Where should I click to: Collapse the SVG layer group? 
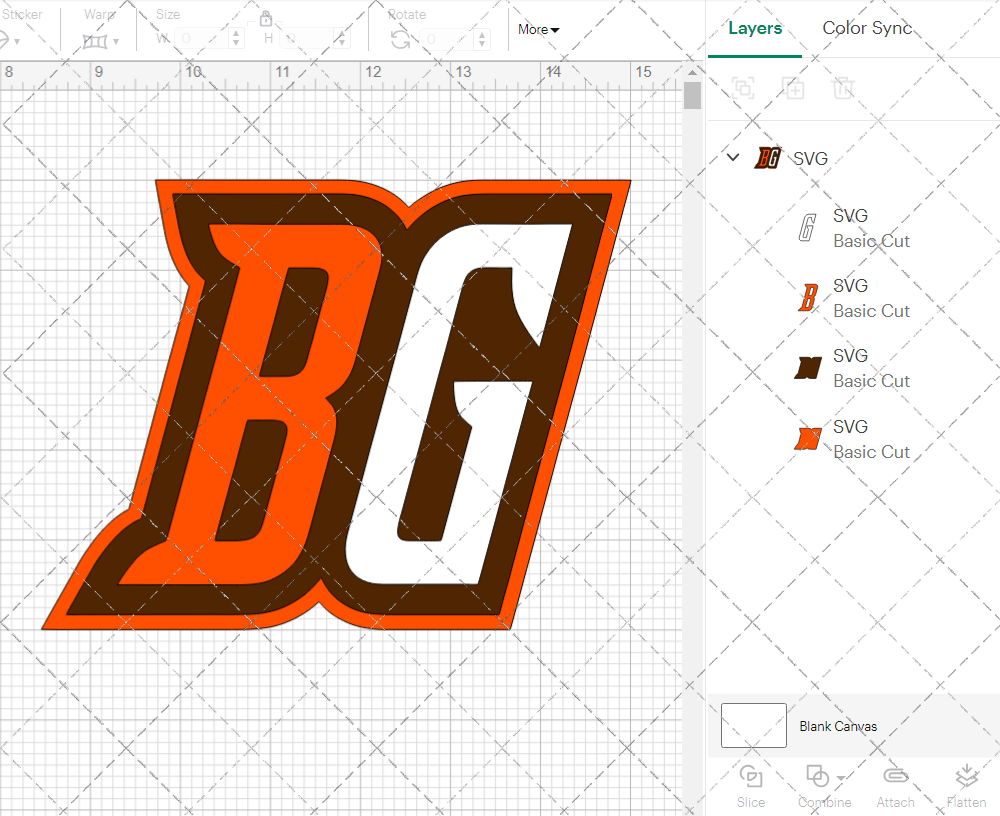(732, 157)
